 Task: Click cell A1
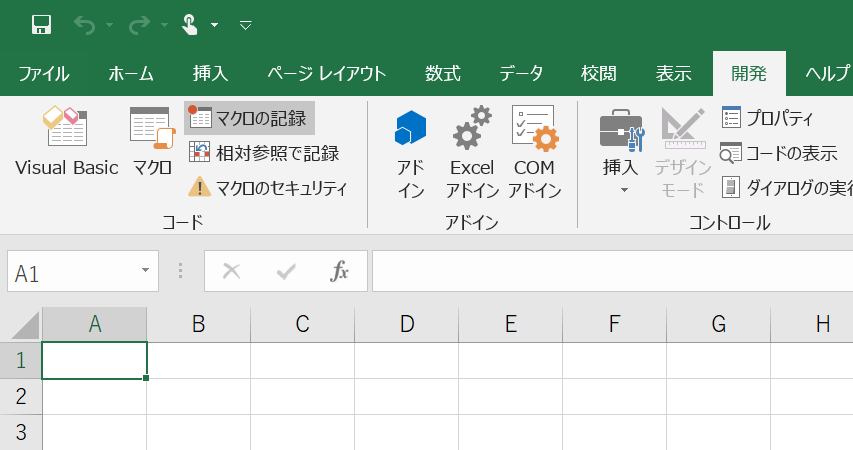[x=95, y=360]
